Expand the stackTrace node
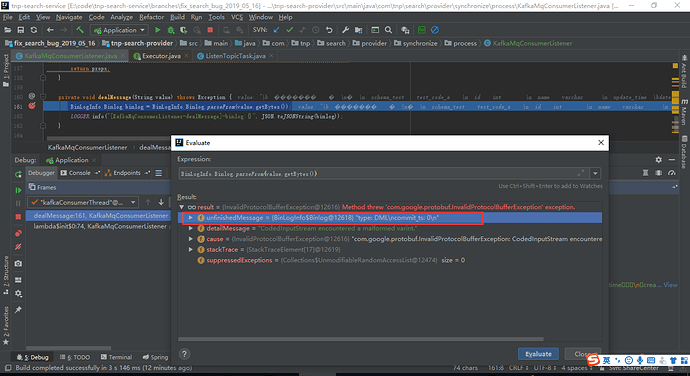The image size is (690, 376). (x=191, y=249)
